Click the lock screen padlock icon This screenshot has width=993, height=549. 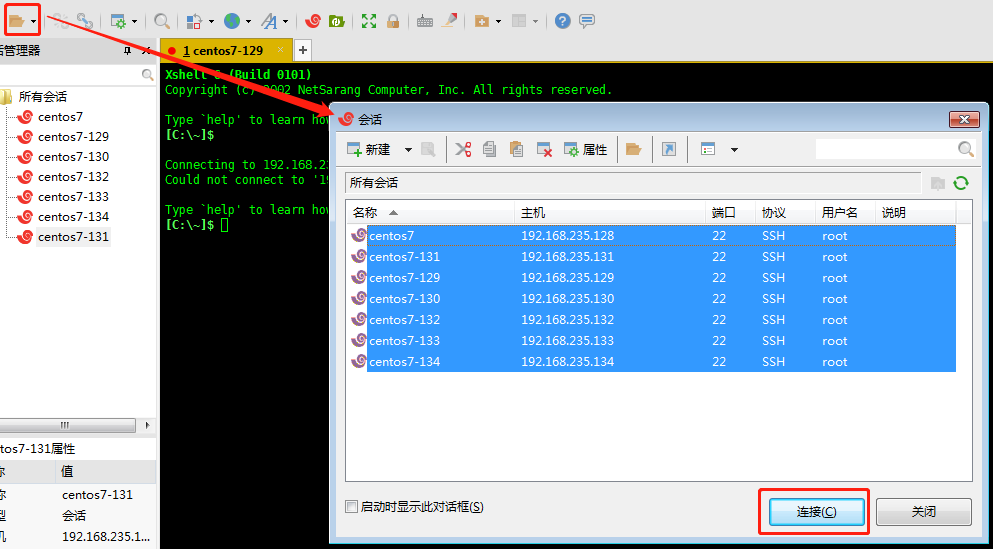pyautogui.click(x=393, y=21)
